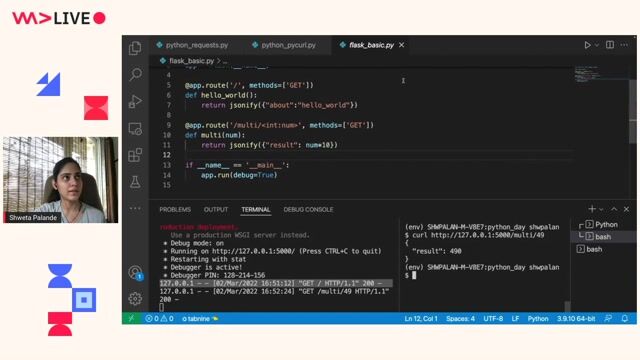Click the tabnine status bar item
The width and height of the screenshot is (640, 360).
coord(200,319)
